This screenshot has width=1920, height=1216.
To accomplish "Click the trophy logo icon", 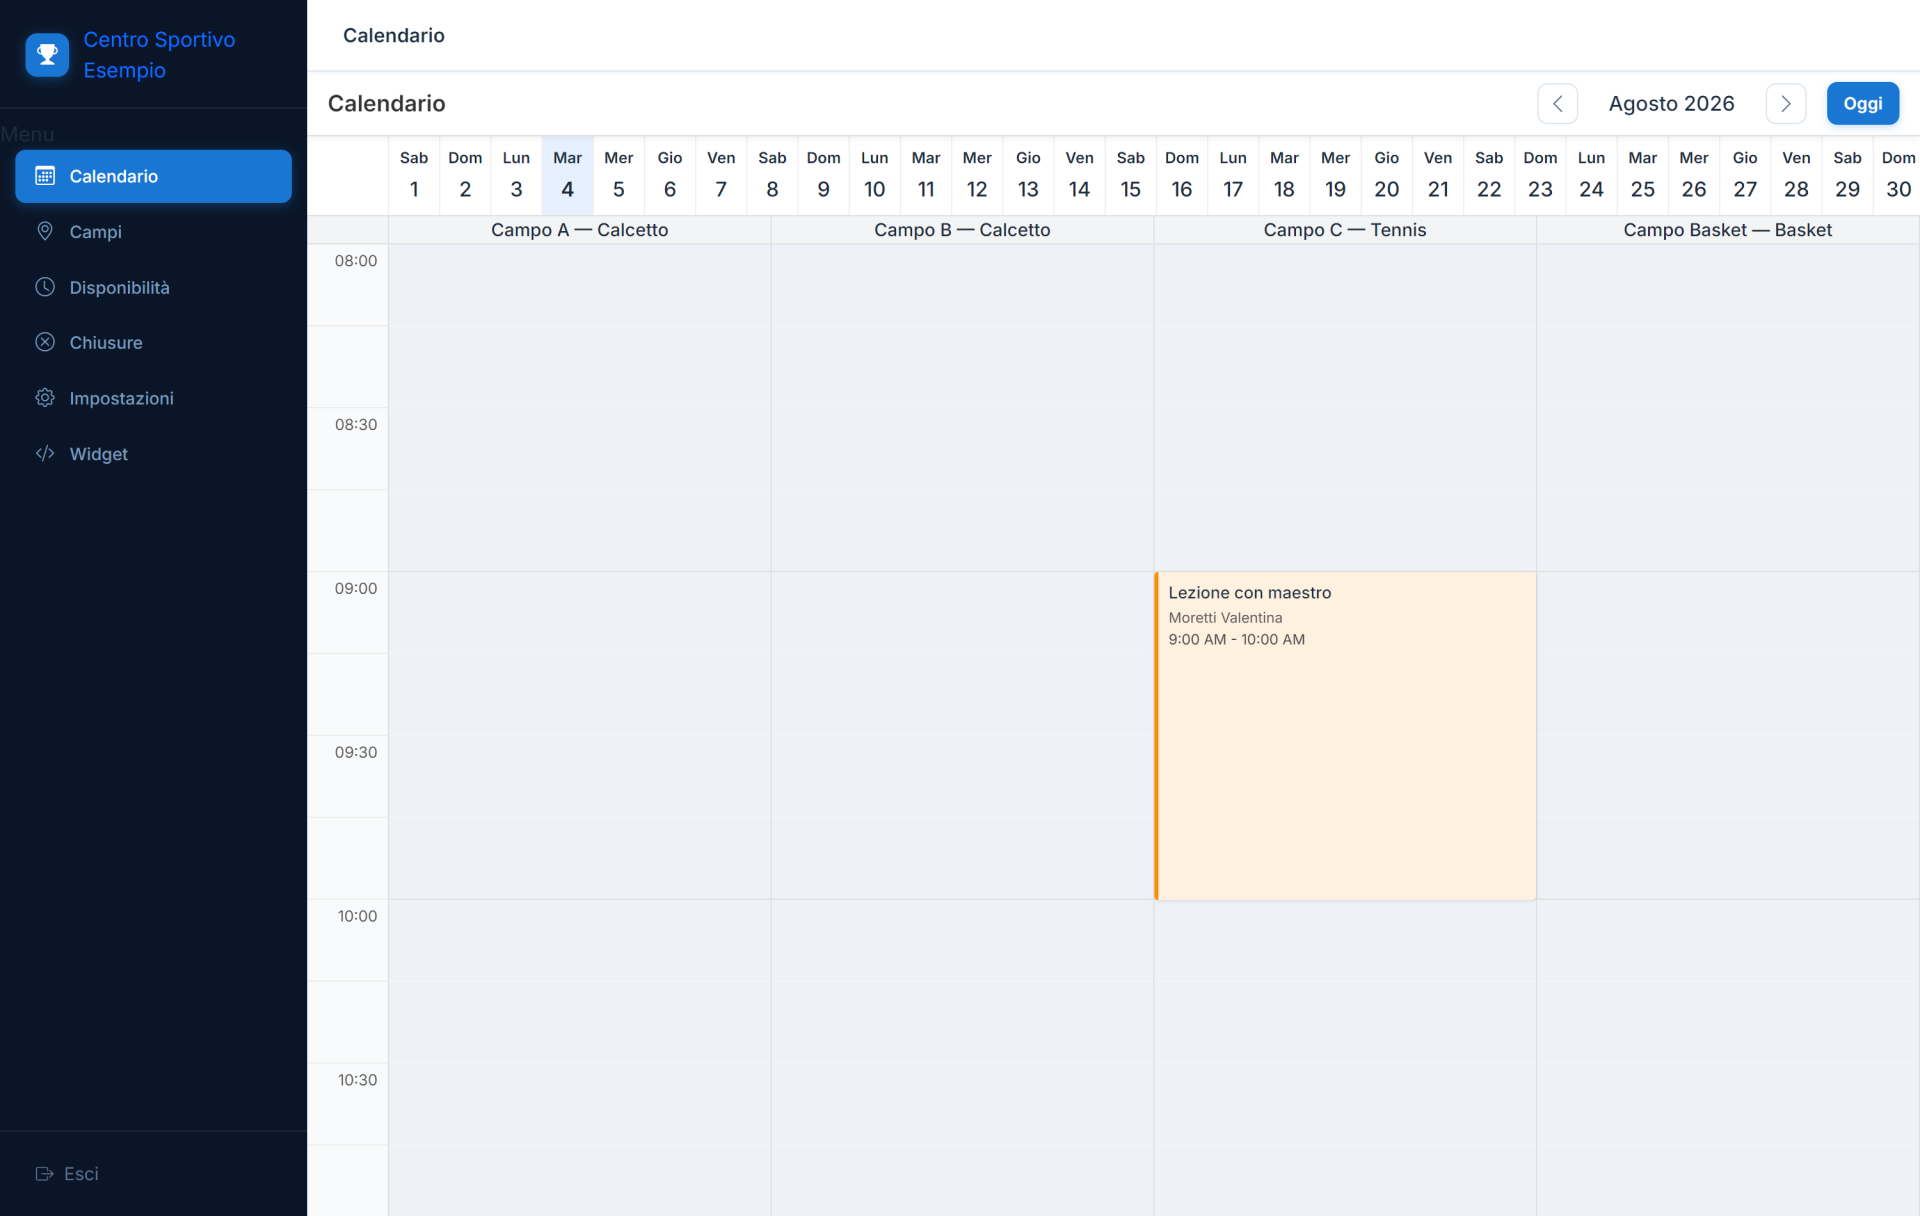I will tap(47, 55).
